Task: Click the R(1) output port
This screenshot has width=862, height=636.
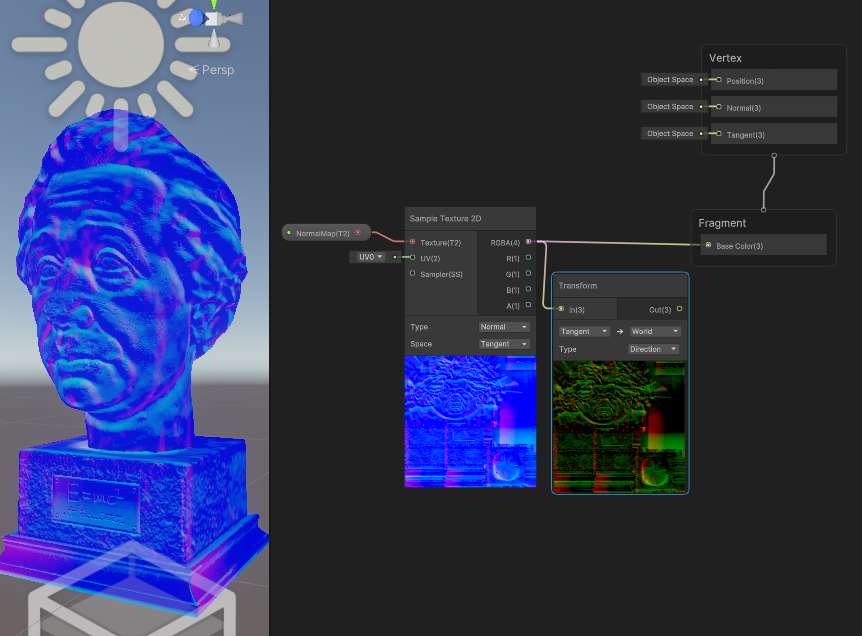Action: (x=528, y=257)
